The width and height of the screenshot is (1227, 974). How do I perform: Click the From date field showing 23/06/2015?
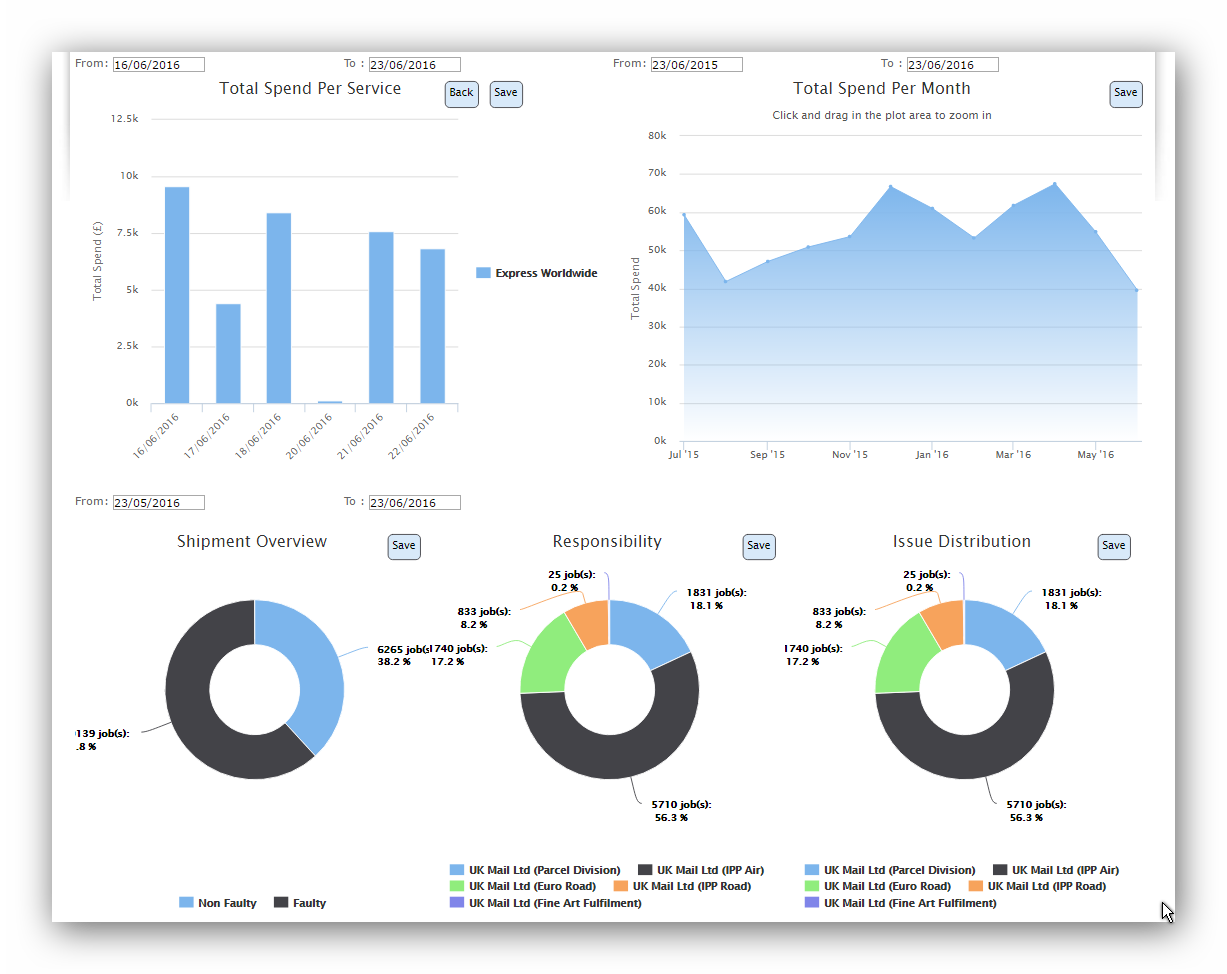pyautogui.click(x=696, y=65)
